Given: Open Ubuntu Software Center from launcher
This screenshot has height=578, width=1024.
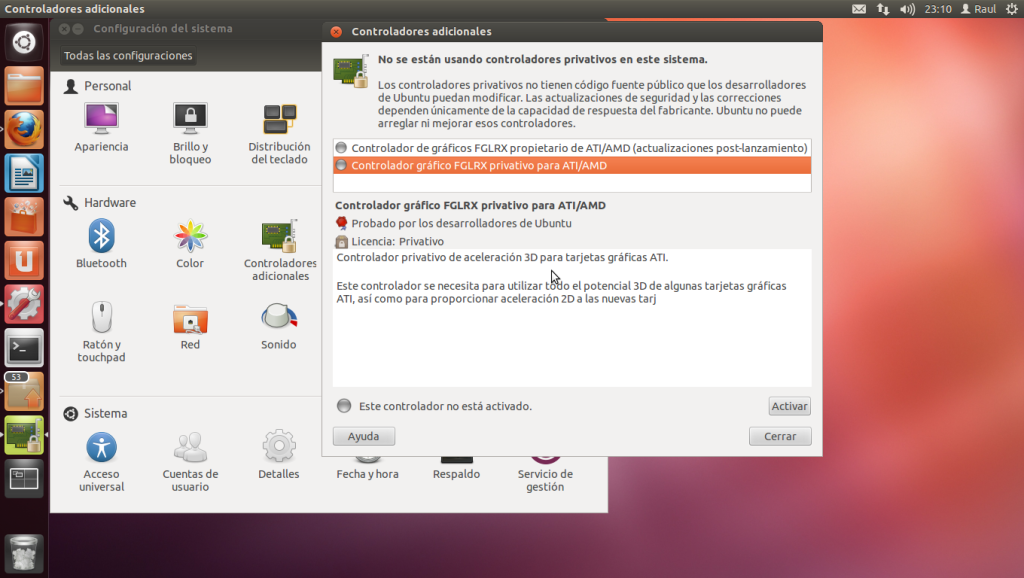Looking at the screenshot, I should point(24,217).
